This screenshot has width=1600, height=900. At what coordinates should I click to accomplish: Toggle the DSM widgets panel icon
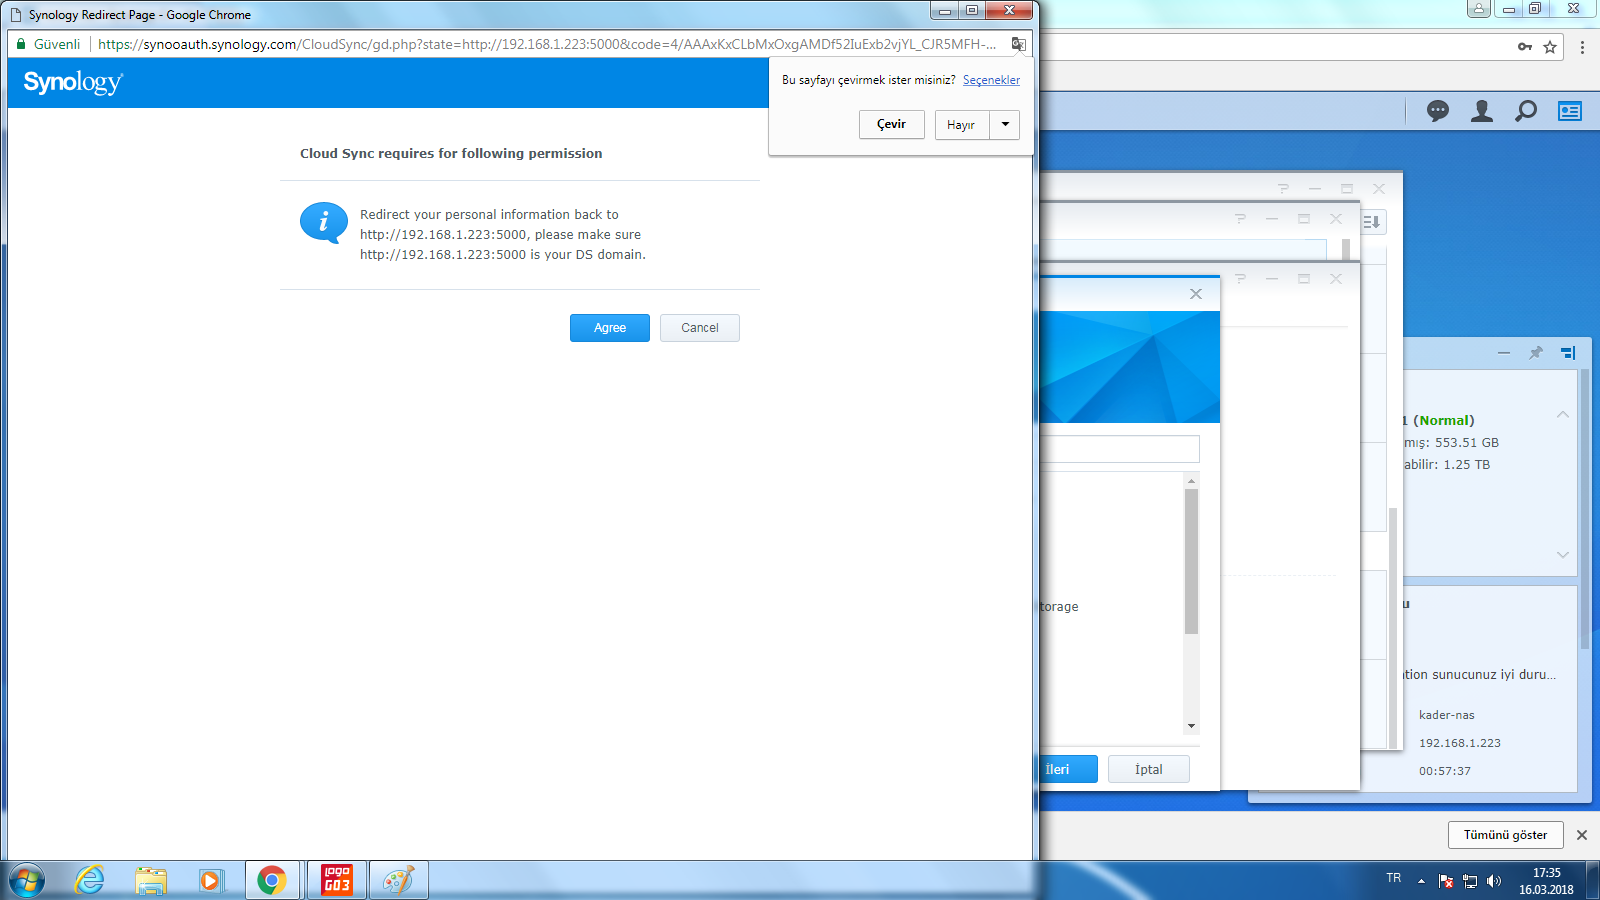tap(1570, 111)
